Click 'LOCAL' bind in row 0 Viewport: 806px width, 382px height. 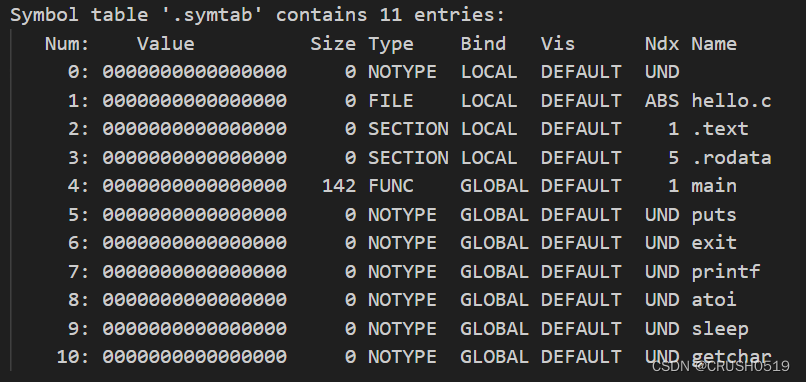(489, 72)
